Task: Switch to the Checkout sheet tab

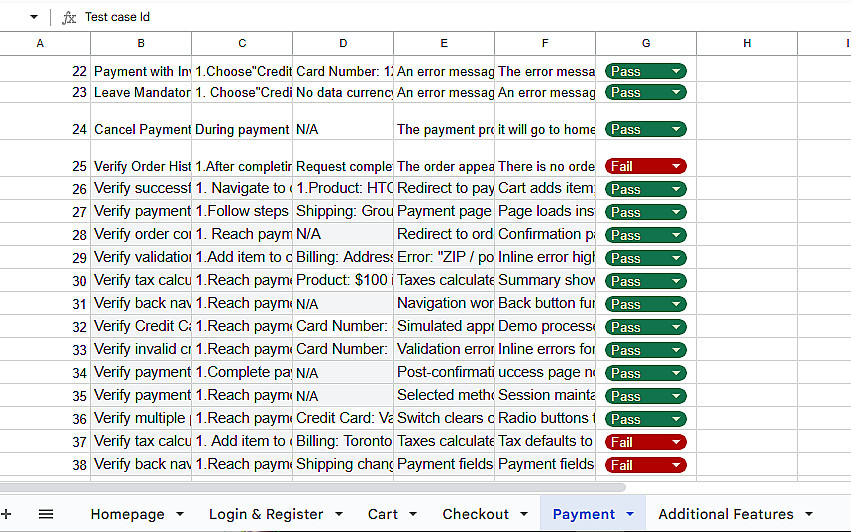Action: [x=476, y=514]
